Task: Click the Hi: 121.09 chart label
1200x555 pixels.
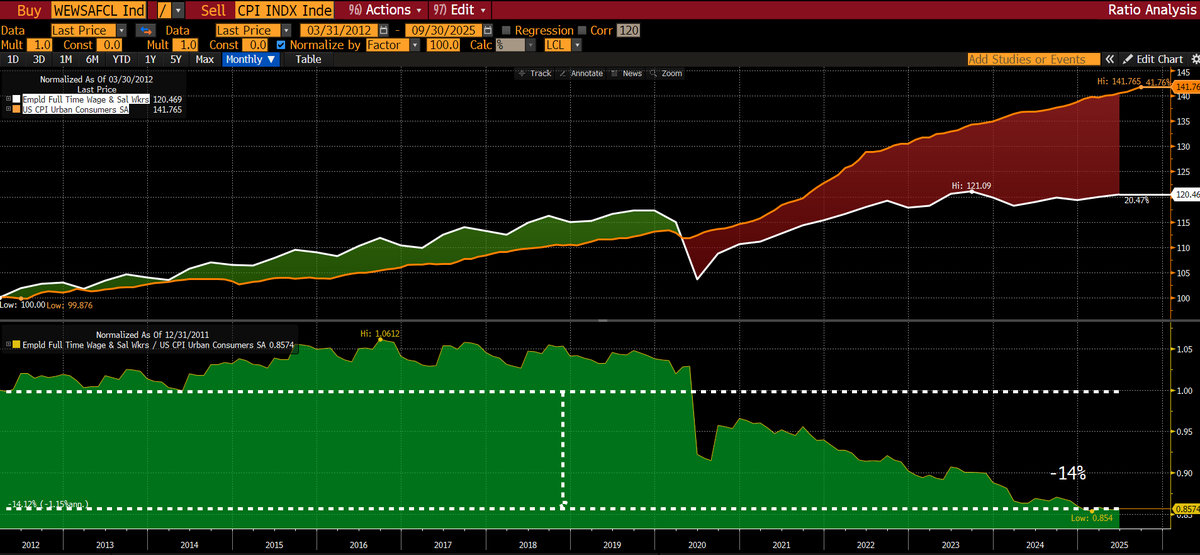Action: (x=970, y=185)
